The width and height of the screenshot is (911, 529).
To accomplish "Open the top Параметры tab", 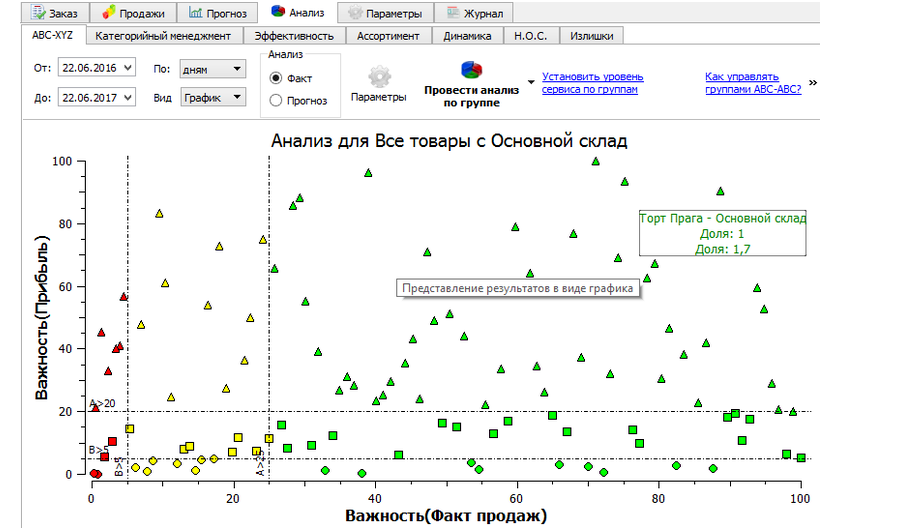I will pyautogui.click(x=386, y=13).
